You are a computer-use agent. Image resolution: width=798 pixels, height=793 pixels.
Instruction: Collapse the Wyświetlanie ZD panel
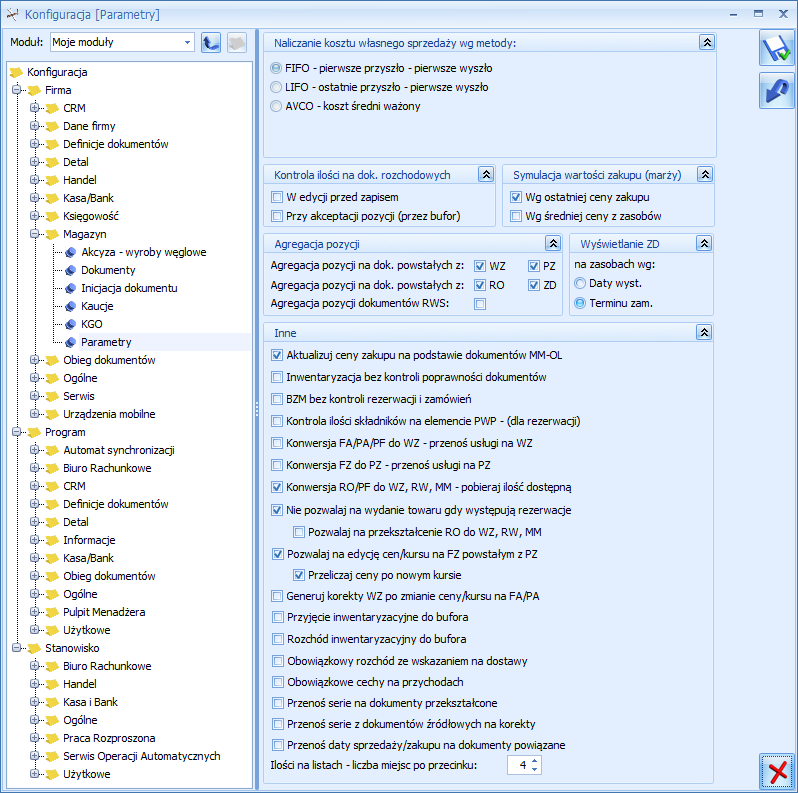(x=704, y=243)
